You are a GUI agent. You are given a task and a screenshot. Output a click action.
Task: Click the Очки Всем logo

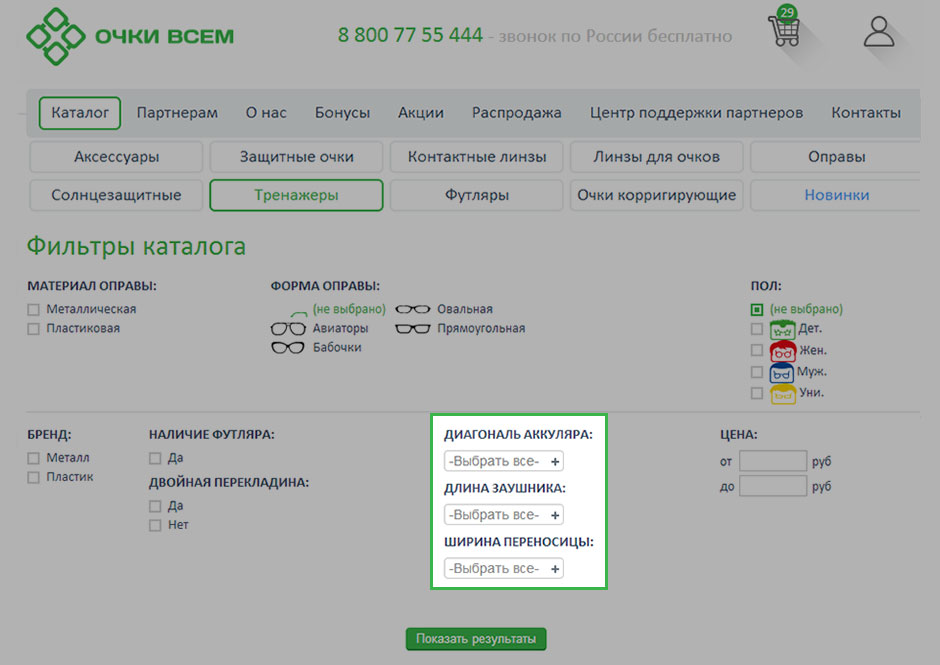pos(130,35)
